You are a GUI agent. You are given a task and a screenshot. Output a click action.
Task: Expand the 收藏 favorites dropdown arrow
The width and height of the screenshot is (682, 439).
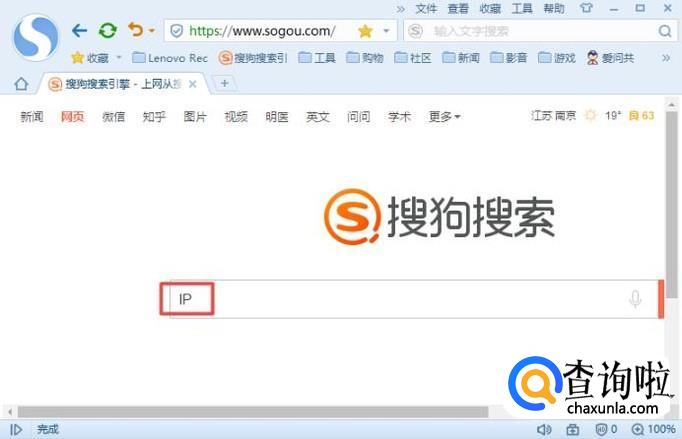click(x=119, y=57)
